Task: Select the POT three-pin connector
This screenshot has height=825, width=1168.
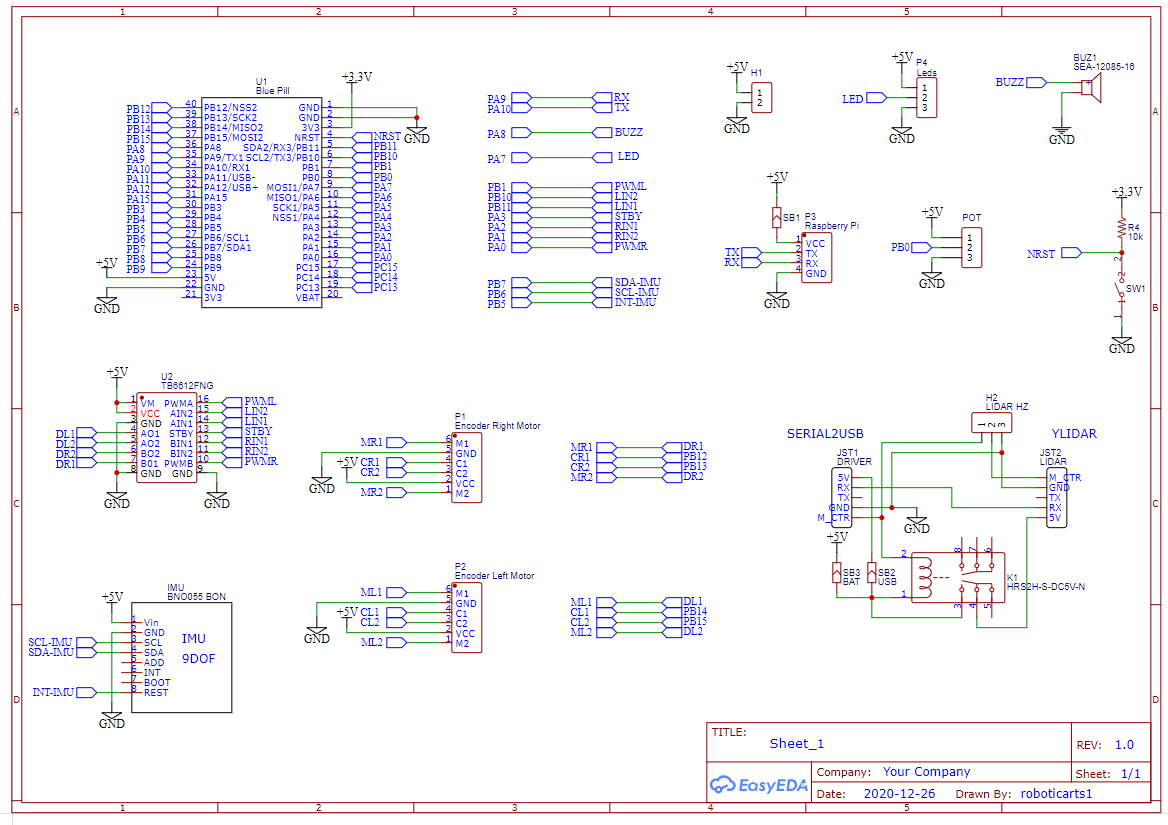Action: coord(969,247)
